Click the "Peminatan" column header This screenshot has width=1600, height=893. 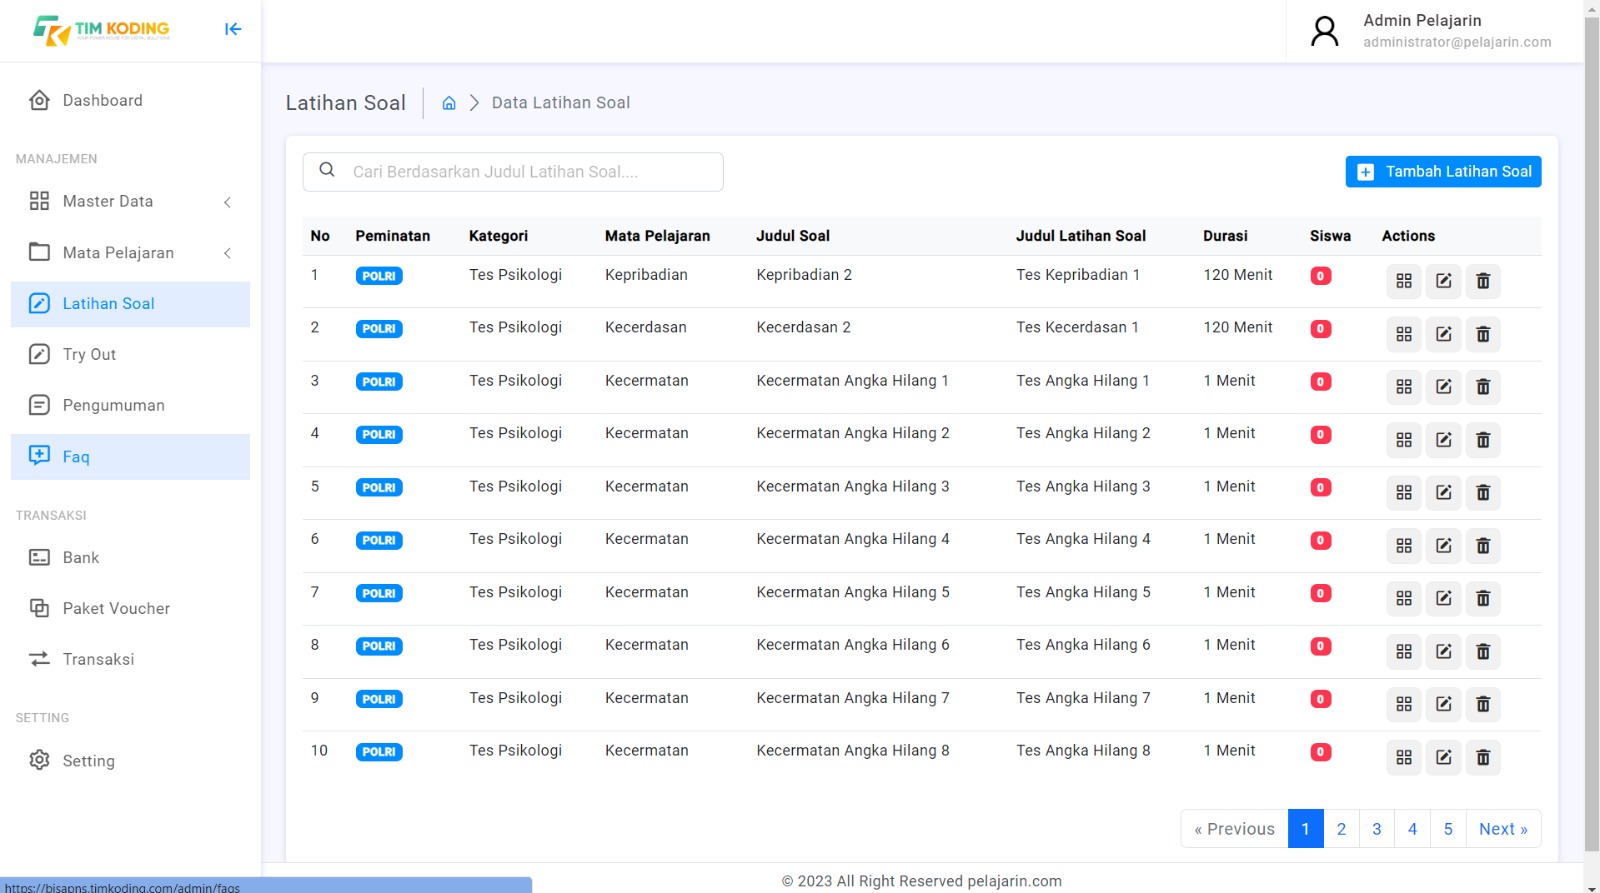[x=393, y=236]
